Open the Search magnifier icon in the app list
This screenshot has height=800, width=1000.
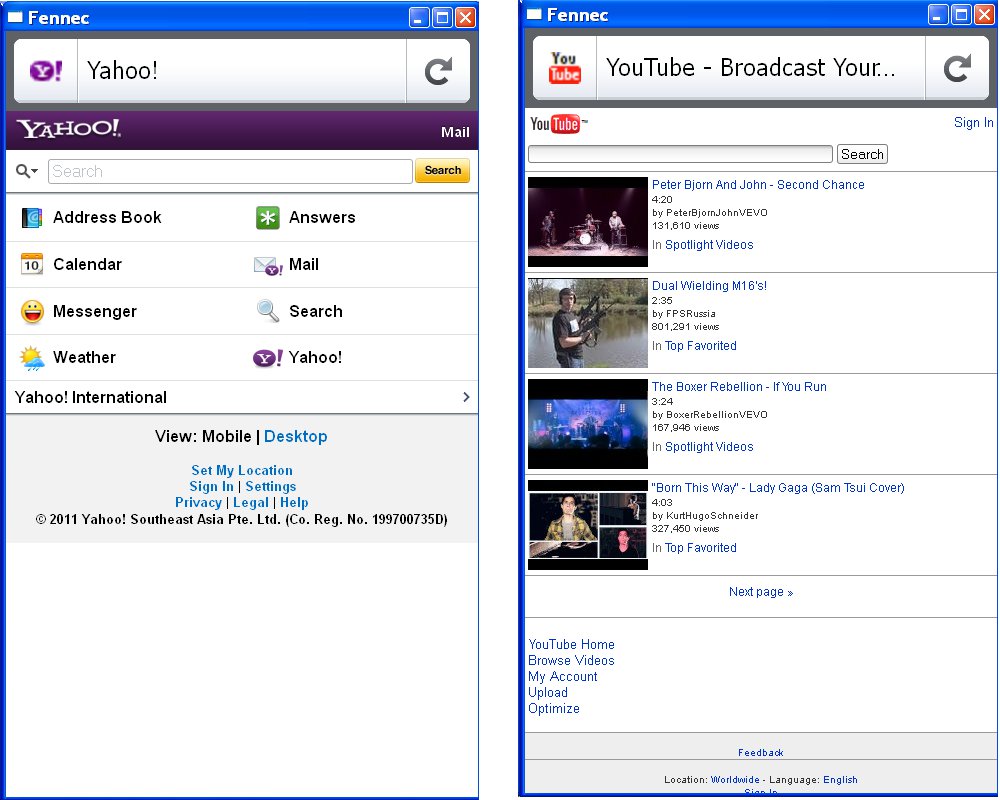(268, 311)
